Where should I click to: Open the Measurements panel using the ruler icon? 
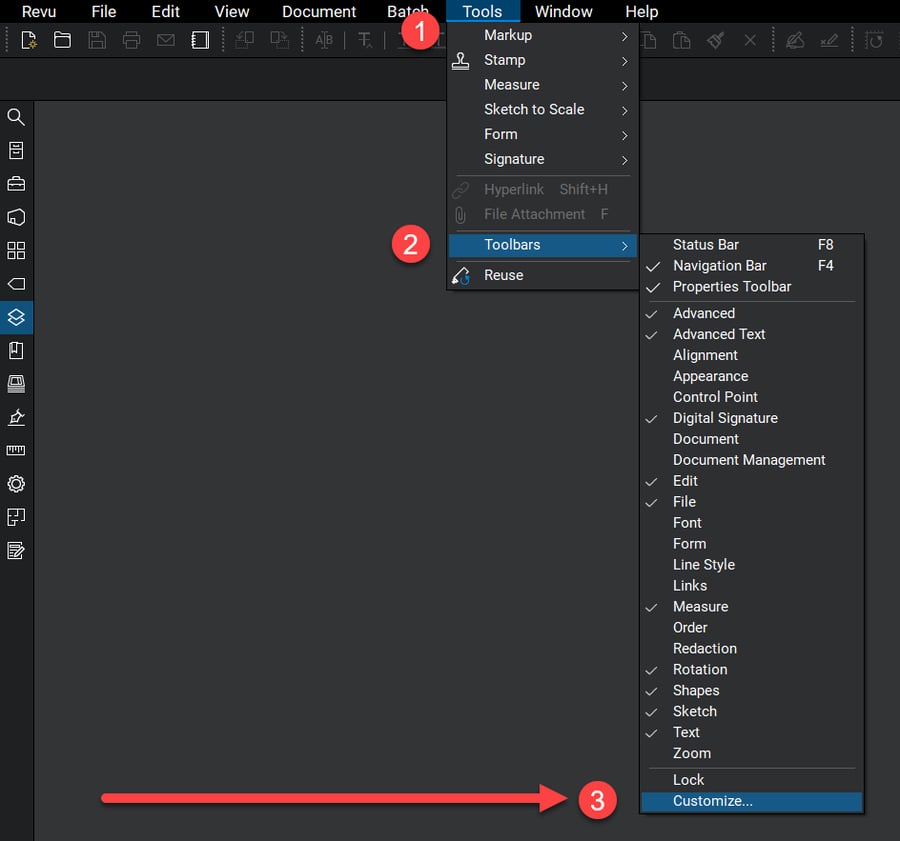coord(16,450)
